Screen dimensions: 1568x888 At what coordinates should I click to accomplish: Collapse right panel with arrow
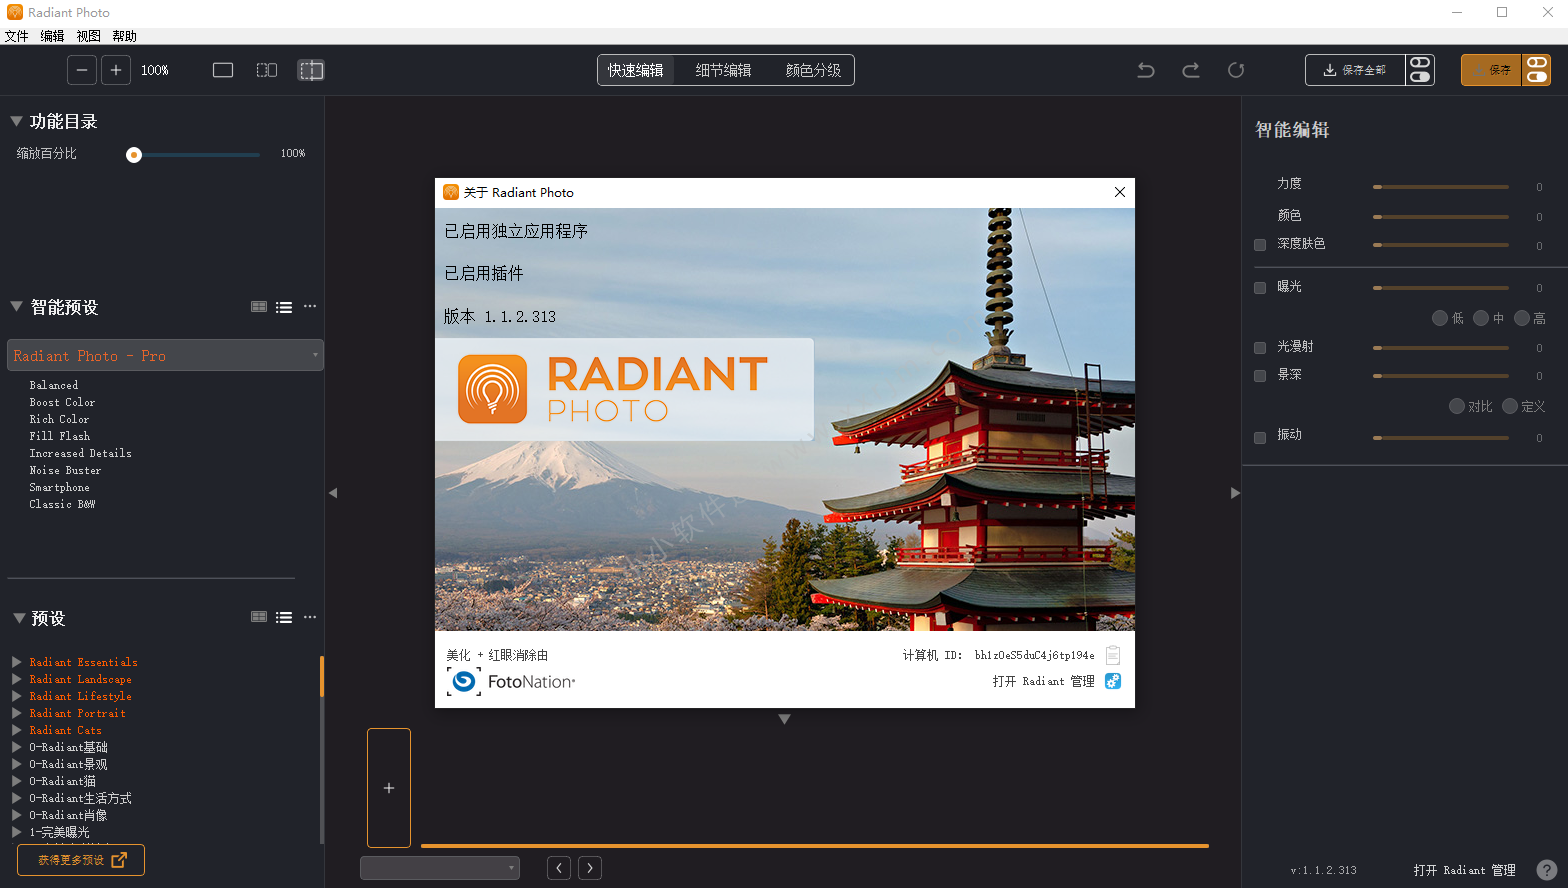(x=1235, y=493)
